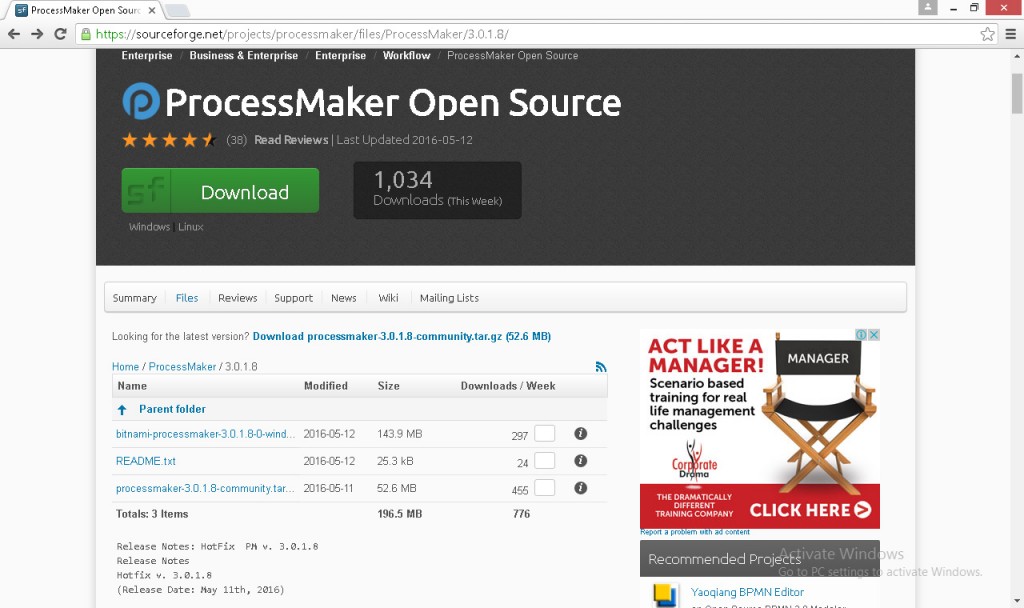Toggle the box beside bitnami-processmaker downloads
The width and height of the screenshot is (1024, 608).
click(544, 434)
